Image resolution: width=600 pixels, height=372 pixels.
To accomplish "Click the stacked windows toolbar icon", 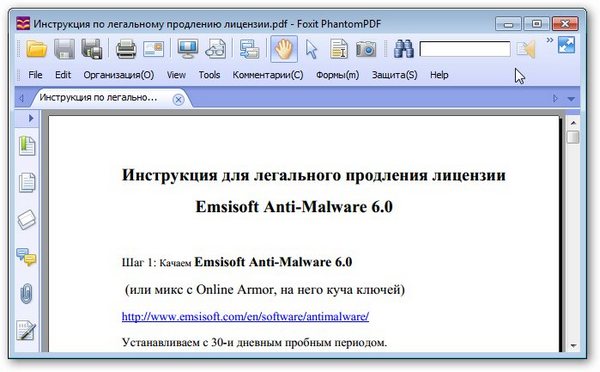I will click(x=249, y=49).
